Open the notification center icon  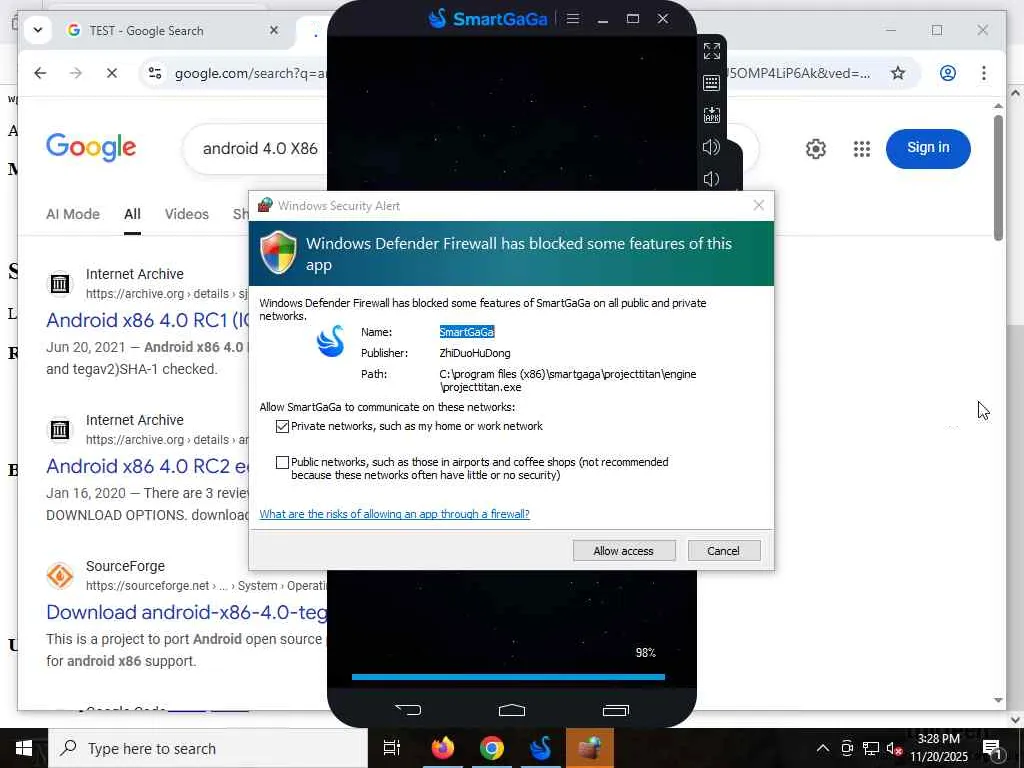(x=992, y=748)
